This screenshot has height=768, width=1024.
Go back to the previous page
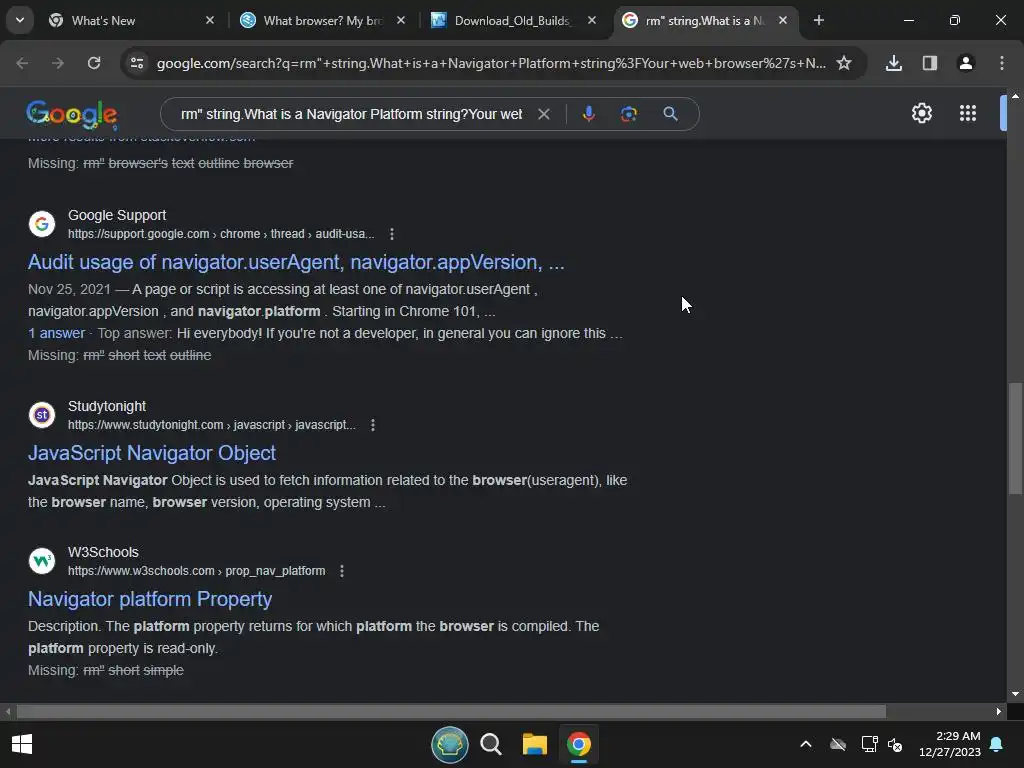22,63
